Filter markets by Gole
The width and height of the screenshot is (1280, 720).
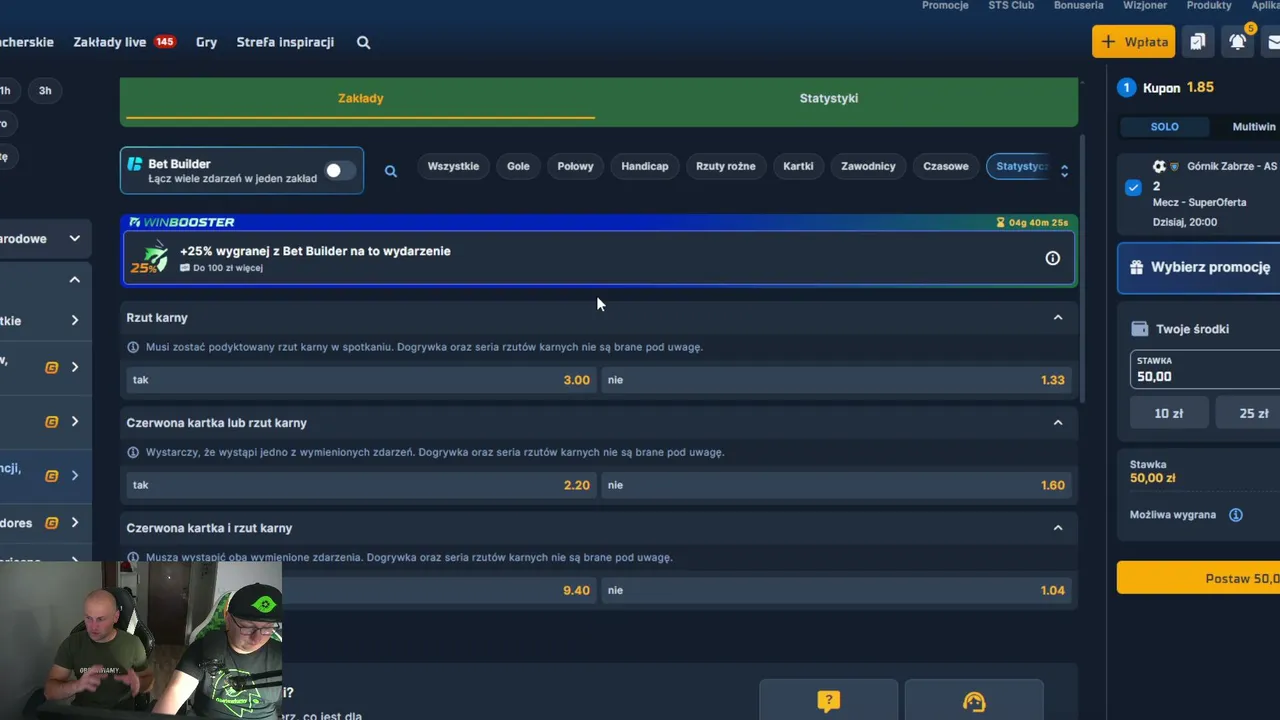[x=518, y=166]
